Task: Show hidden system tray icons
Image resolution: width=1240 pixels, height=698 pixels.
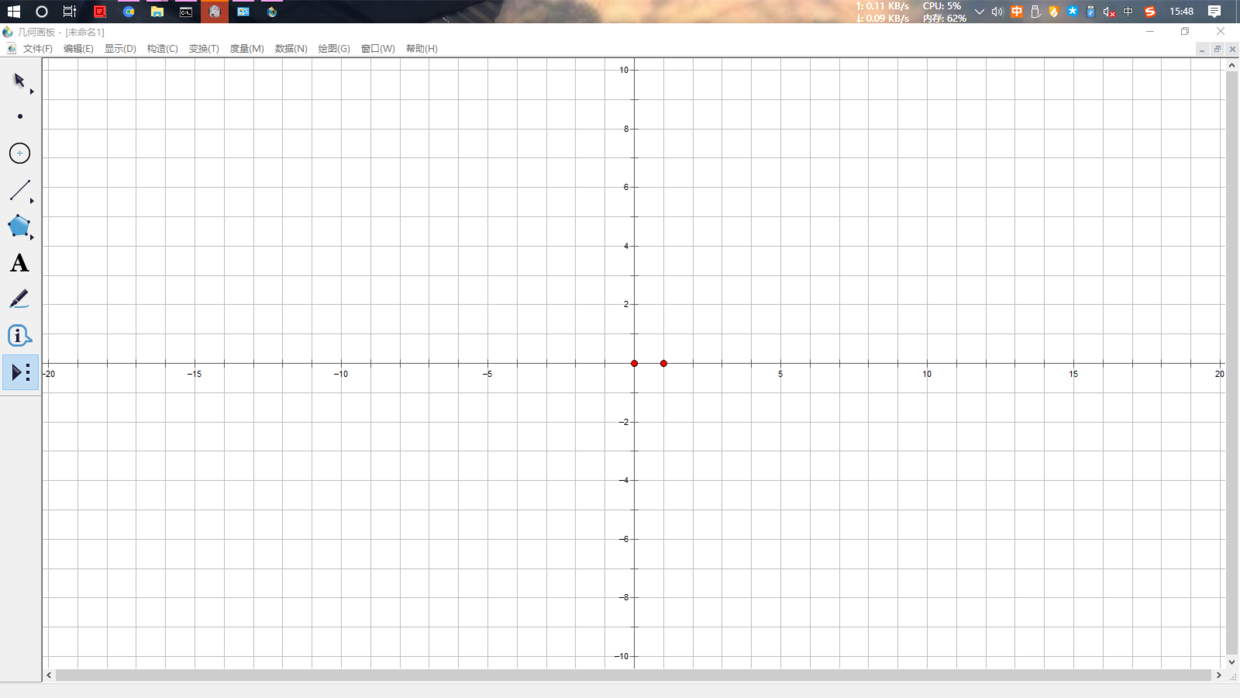Action: 979,12
